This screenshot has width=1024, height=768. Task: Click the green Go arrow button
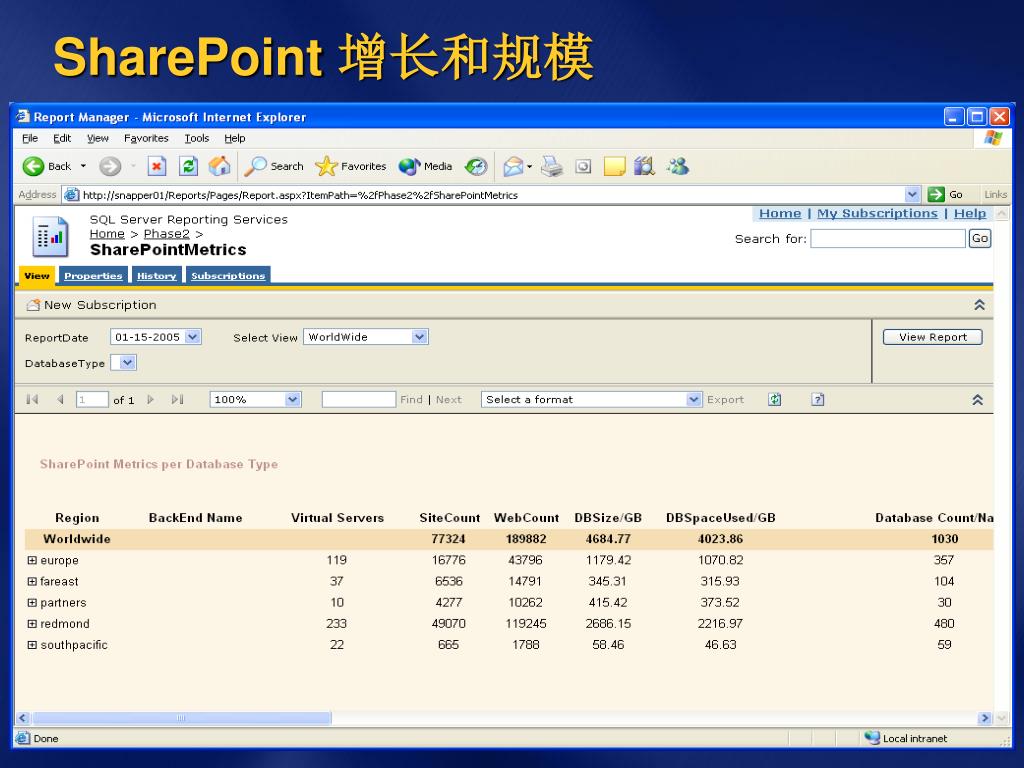pos(936,195)
